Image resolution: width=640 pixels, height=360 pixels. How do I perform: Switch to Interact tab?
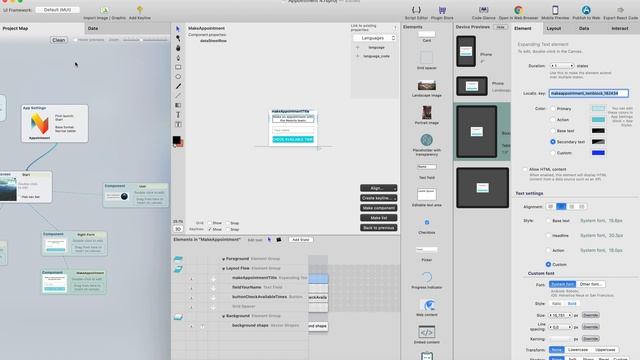click(x=620, y=29)
